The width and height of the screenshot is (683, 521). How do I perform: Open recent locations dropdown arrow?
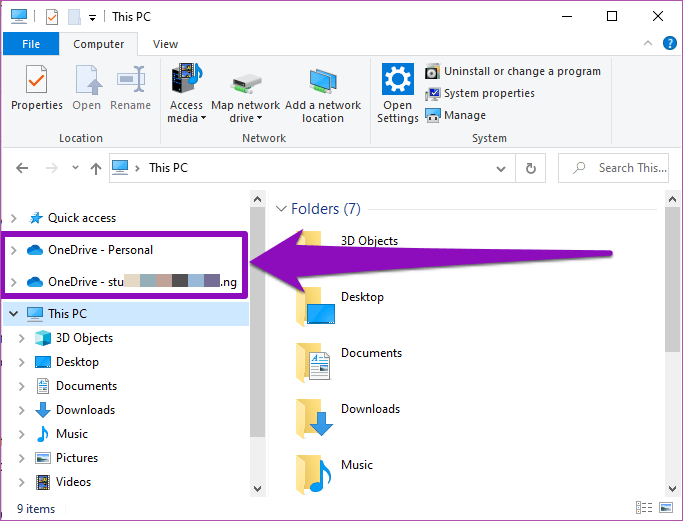point(75,168)
